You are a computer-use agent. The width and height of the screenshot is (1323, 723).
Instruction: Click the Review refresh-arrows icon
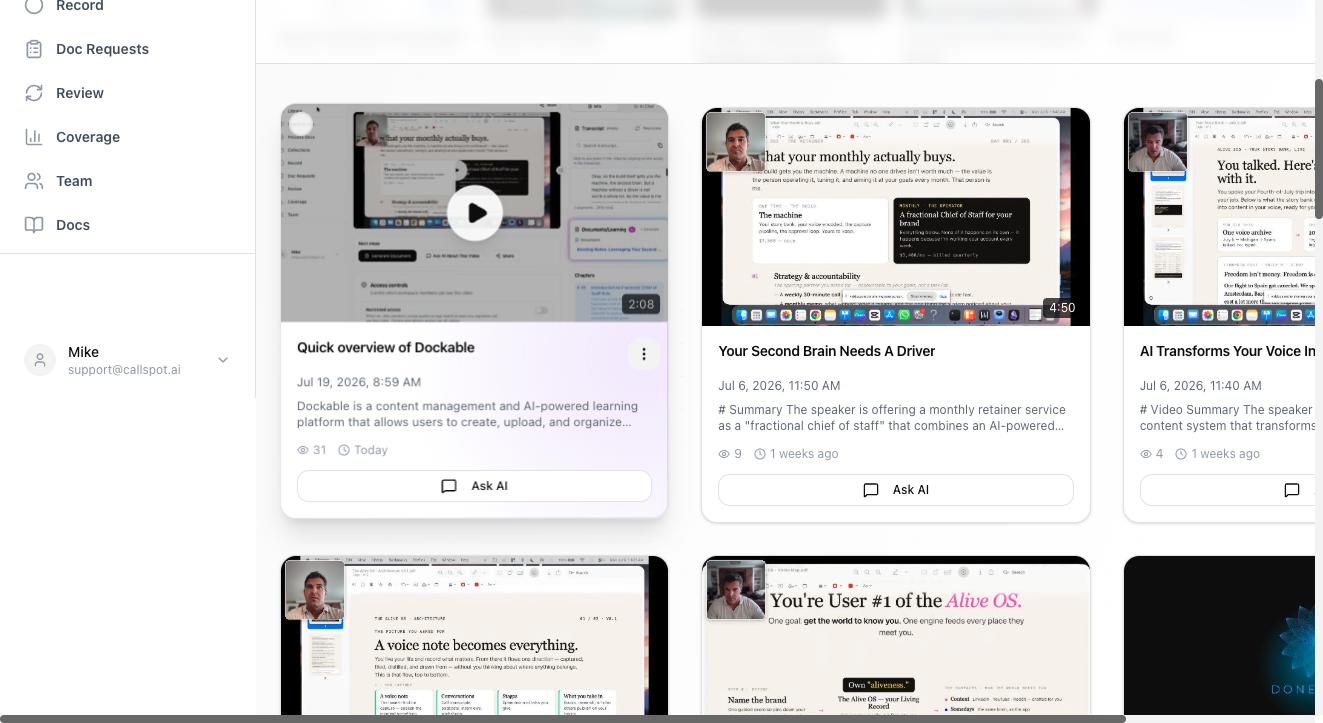[34, 93]
